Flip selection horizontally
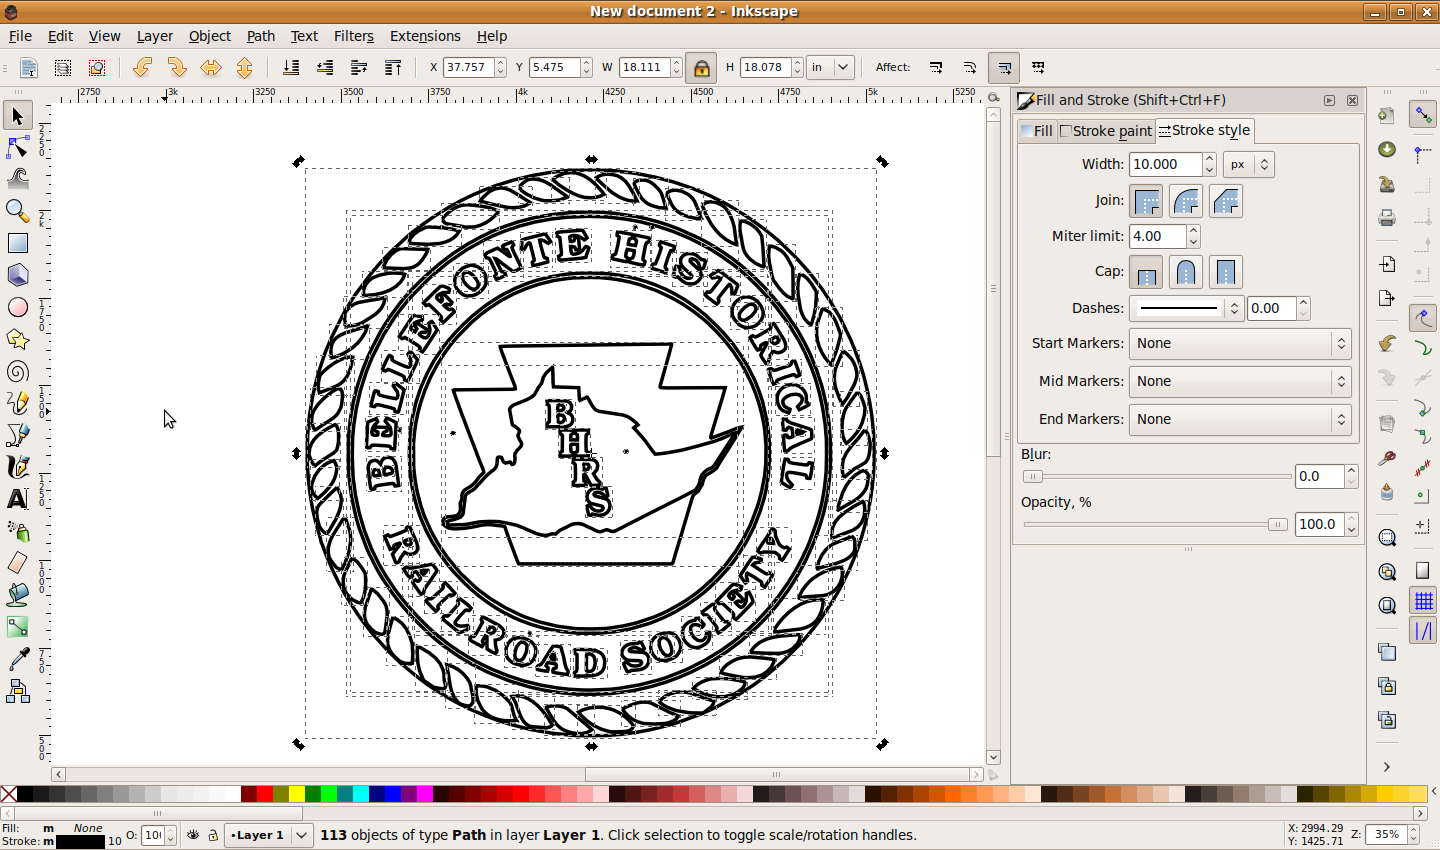1440x850 pixels. [x=210, y=68]
